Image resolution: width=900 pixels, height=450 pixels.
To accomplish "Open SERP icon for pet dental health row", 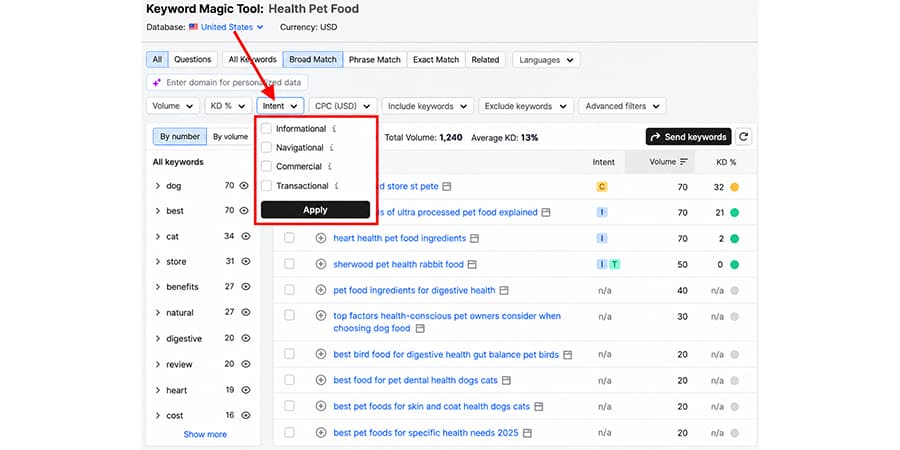I will point(506,381).
